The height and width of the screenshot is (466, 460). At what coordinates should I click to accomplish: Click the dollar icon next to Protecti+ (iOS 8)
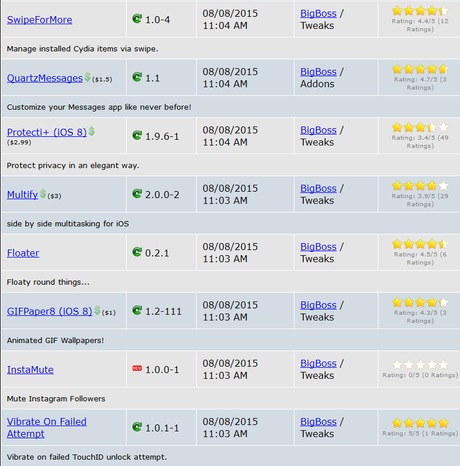92,131
